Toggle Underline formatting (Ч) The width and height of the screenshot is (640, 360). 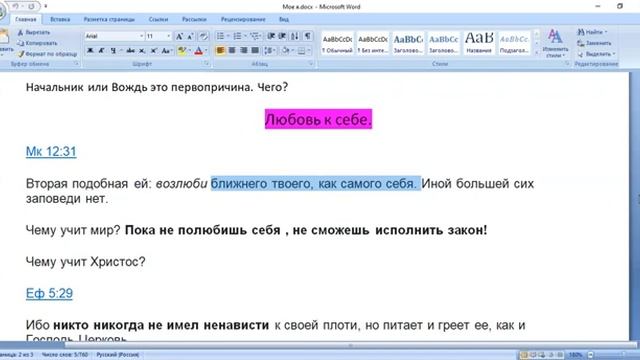(x=113, y=51)
